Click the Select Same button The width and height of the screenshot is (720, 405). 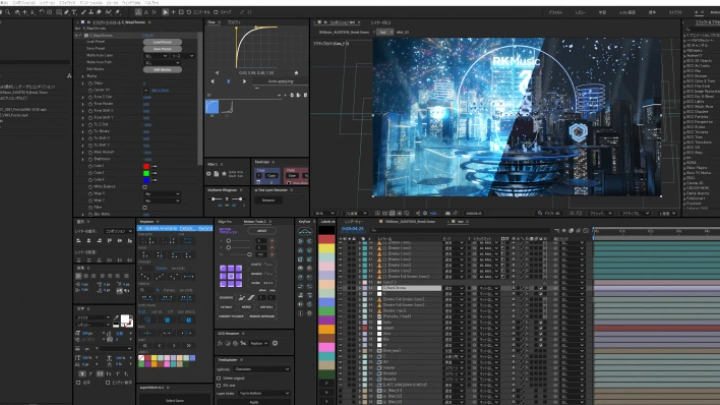click(x=174, y=401)
